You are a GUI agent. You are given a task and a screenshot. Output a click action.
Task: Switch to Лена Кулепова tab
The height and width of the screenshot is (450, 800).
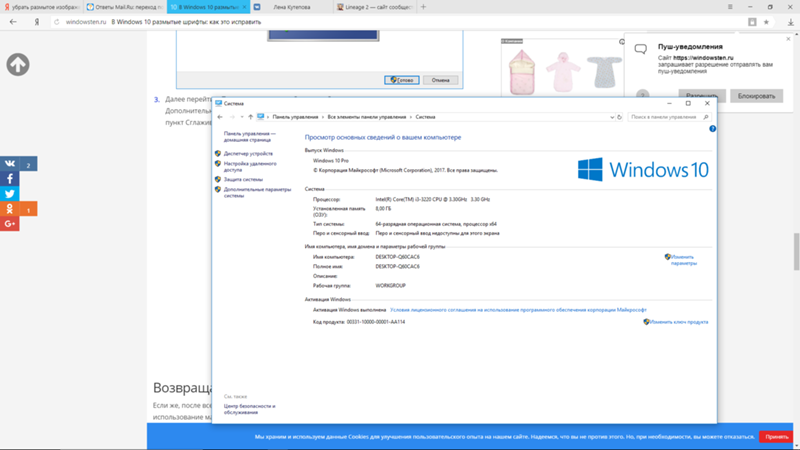coord(291,7)
